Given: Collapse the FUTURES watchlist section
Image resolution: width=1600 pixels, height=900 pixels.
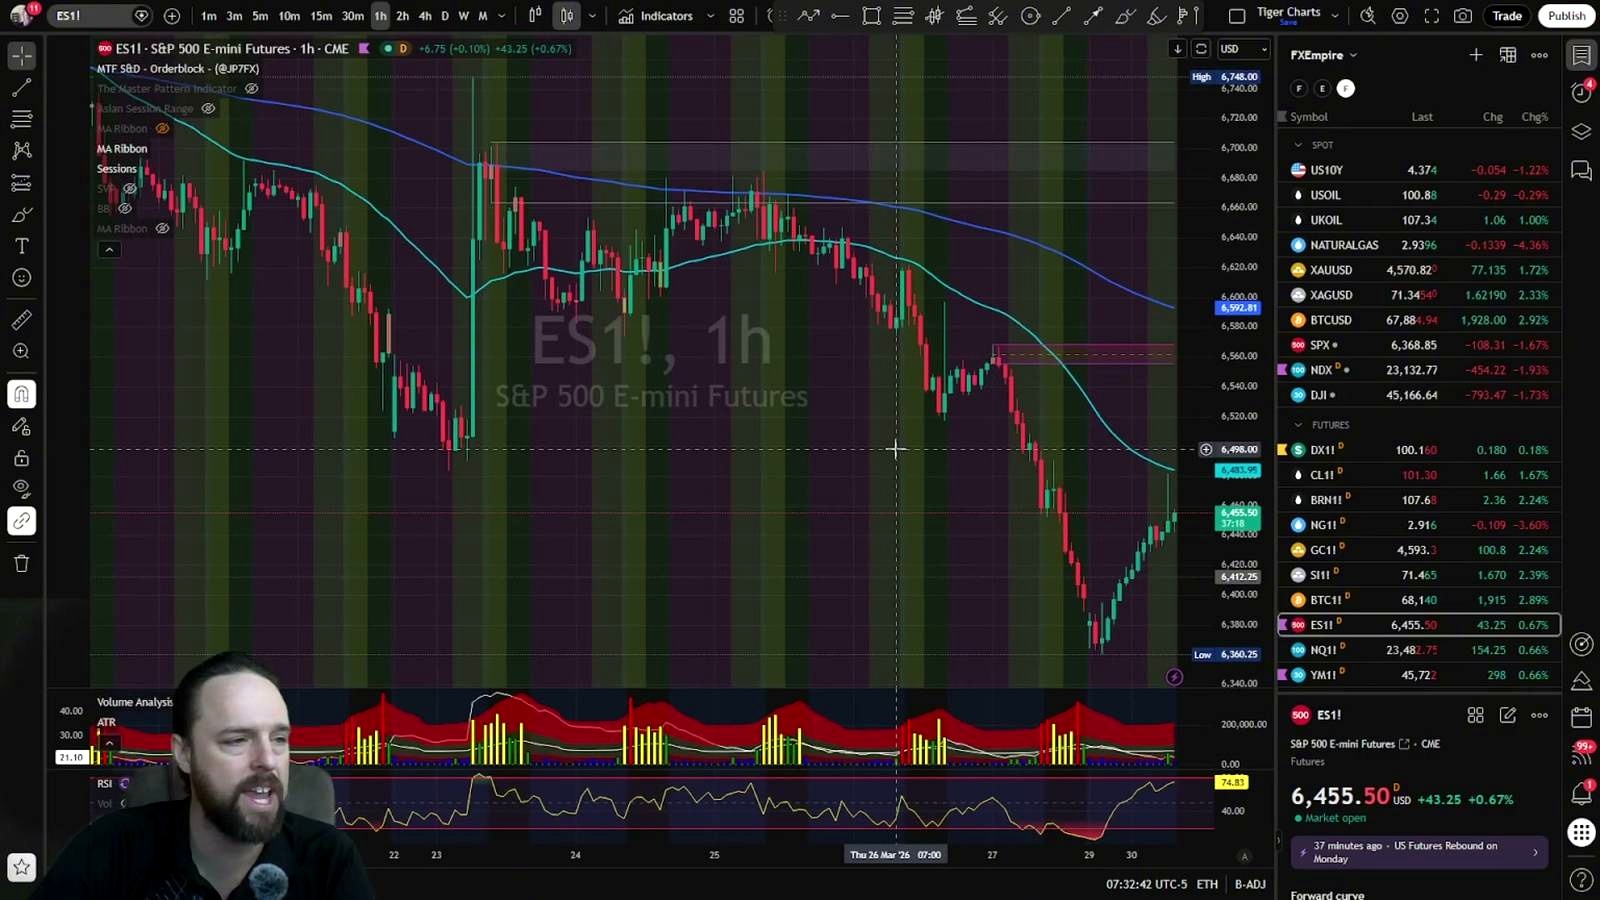Looking at the screenshot, I should [x=1298, y=425].
